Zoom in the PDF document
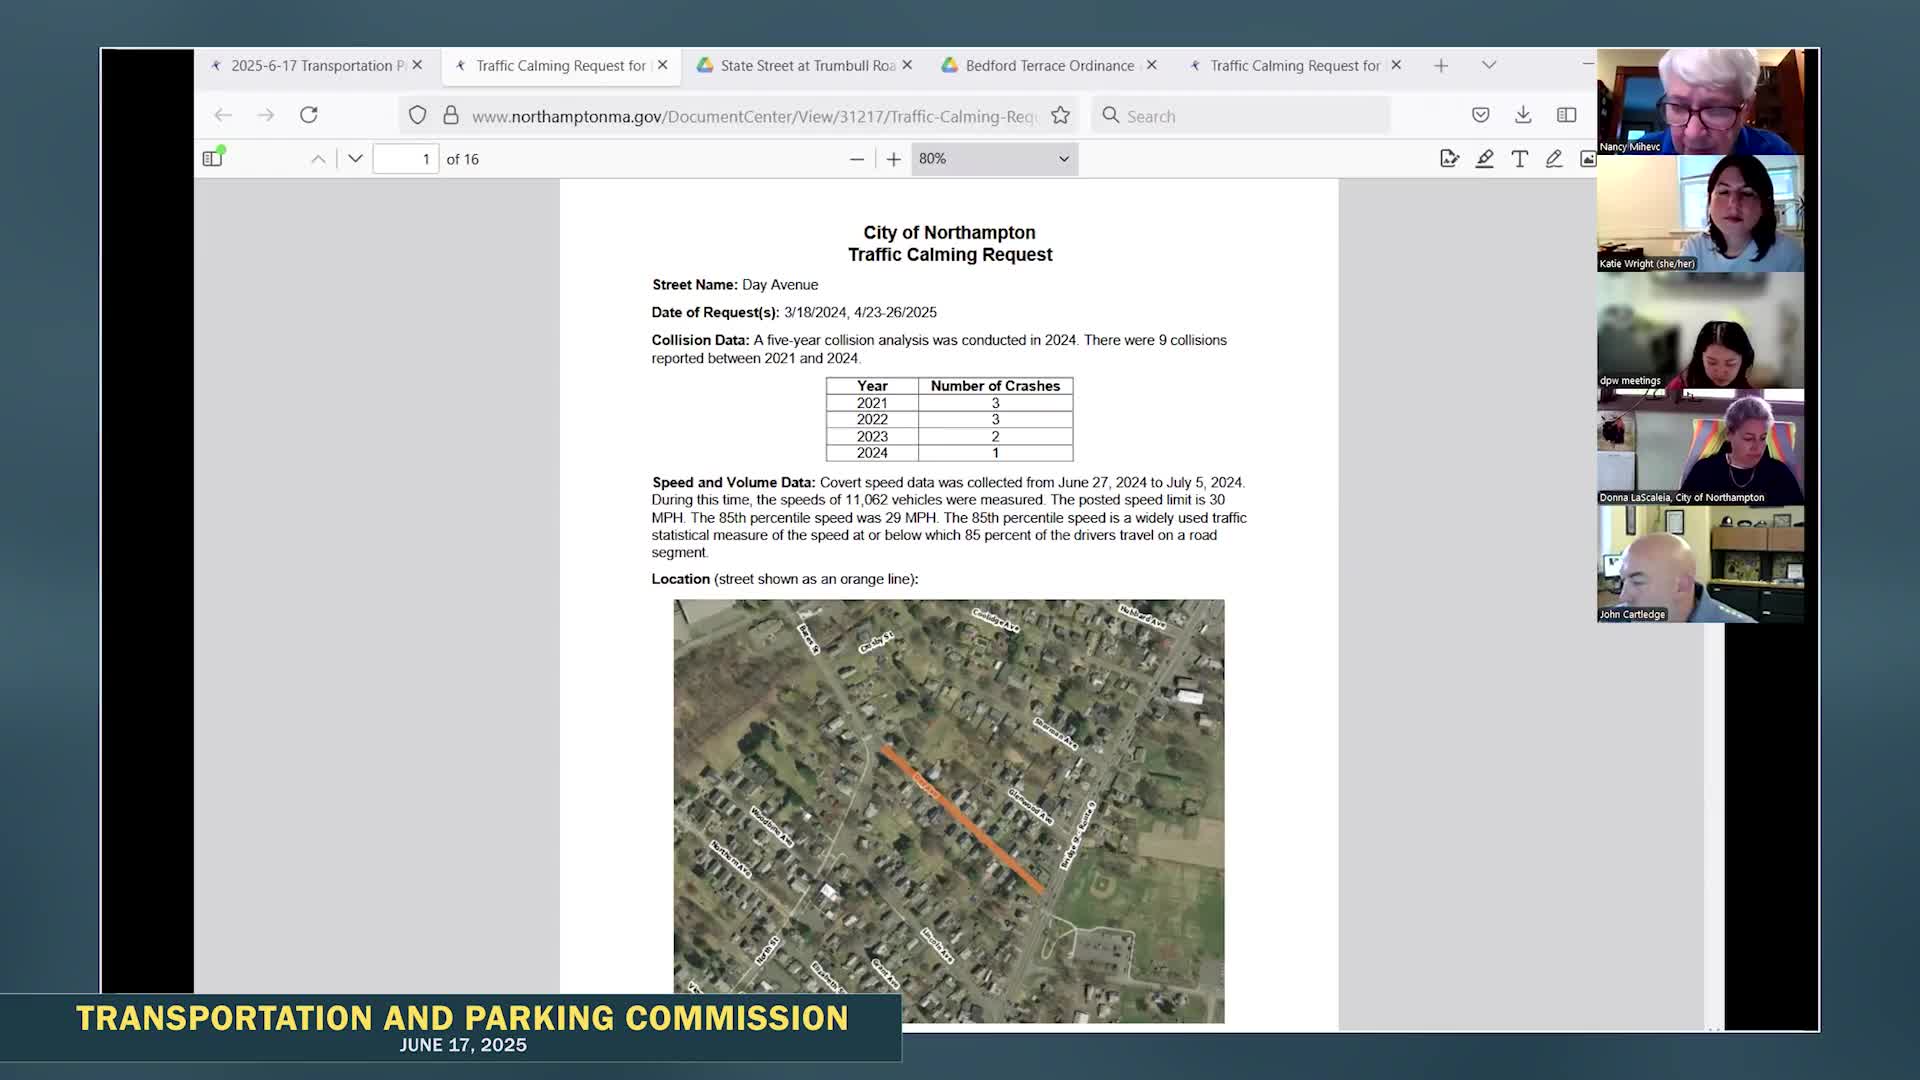This screenshot has width=1920, height=1080. pos(894,159)
